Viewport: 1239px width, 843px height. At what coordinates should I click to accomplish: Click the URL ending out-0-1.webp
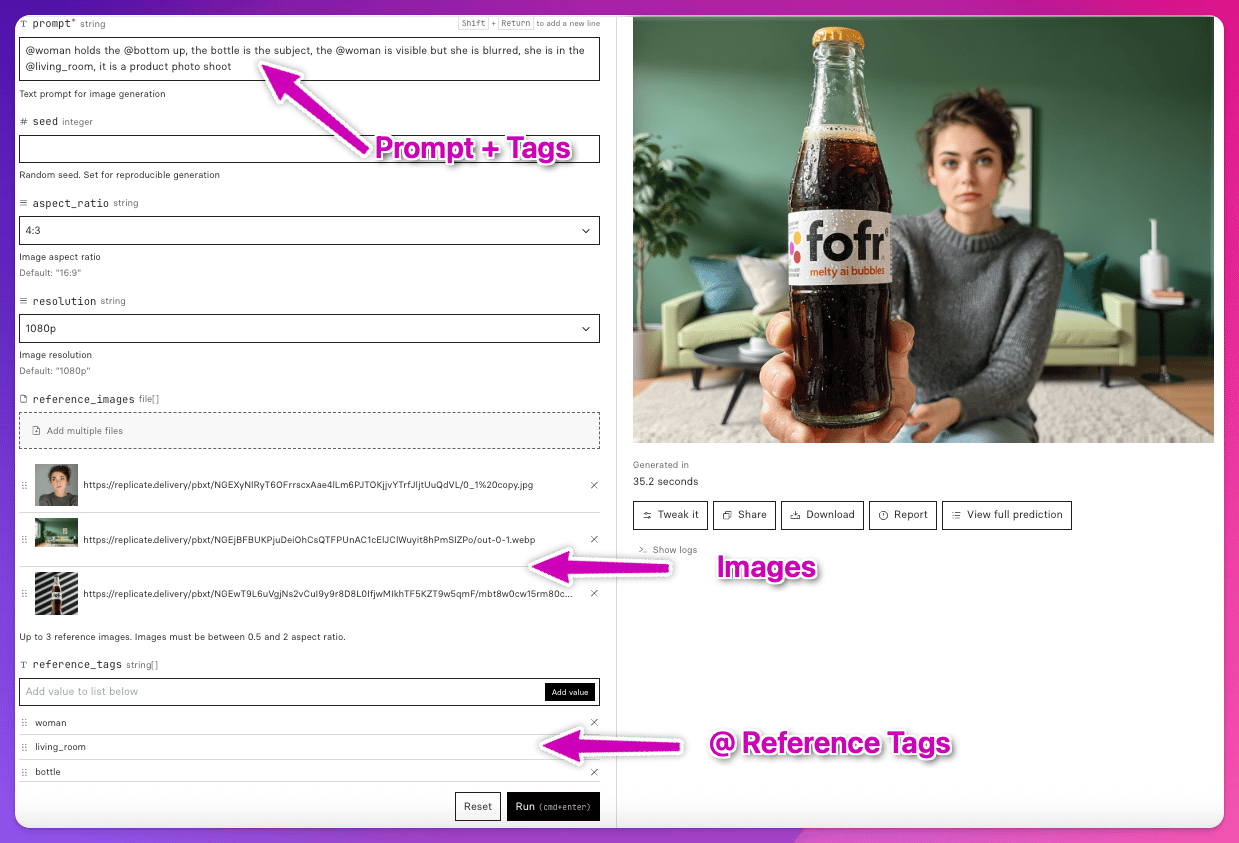(x=309, y=539)
